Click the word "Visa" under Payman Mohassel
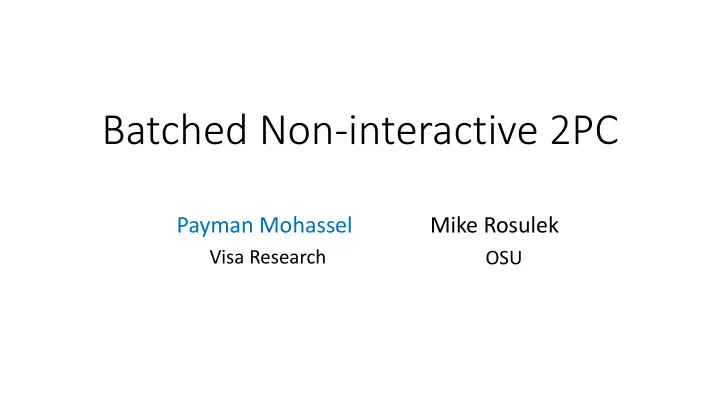The image size is (720, 405). pos(226,257)
